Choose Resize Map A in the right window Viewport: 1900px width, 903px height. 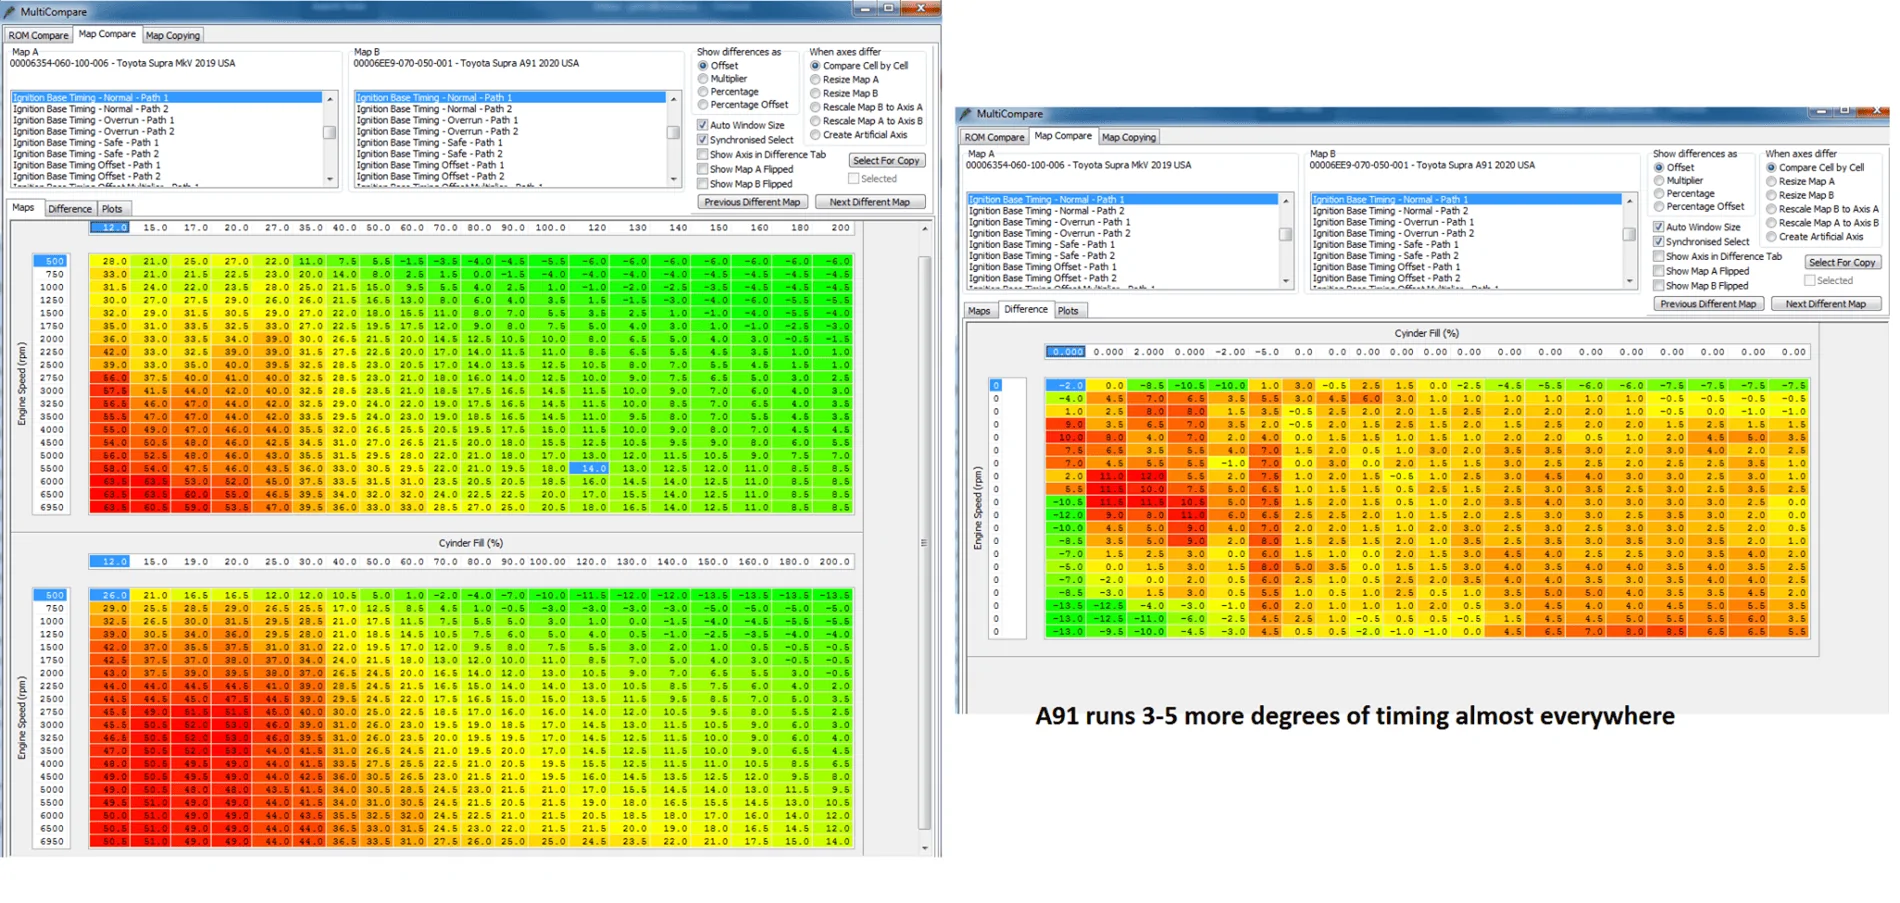[x=1771, y=181]
